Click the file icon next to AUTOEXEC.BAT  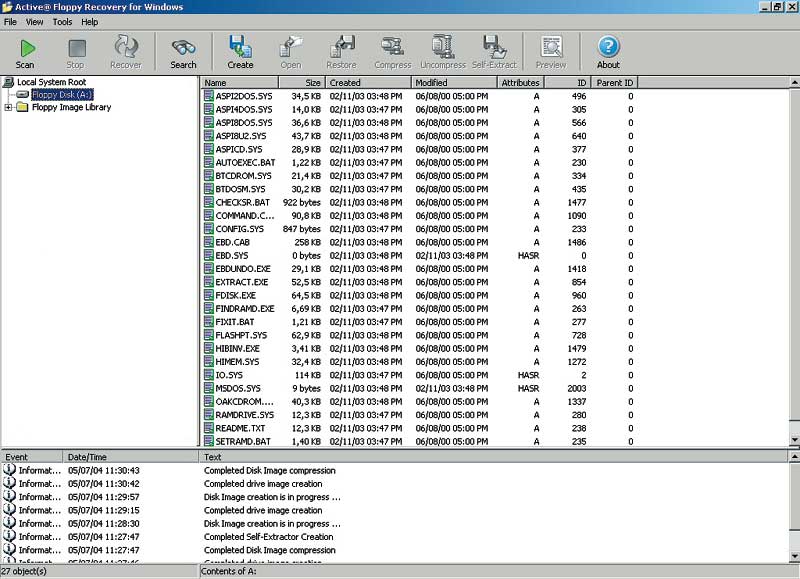pyautogui.click(x=209, y=162)
